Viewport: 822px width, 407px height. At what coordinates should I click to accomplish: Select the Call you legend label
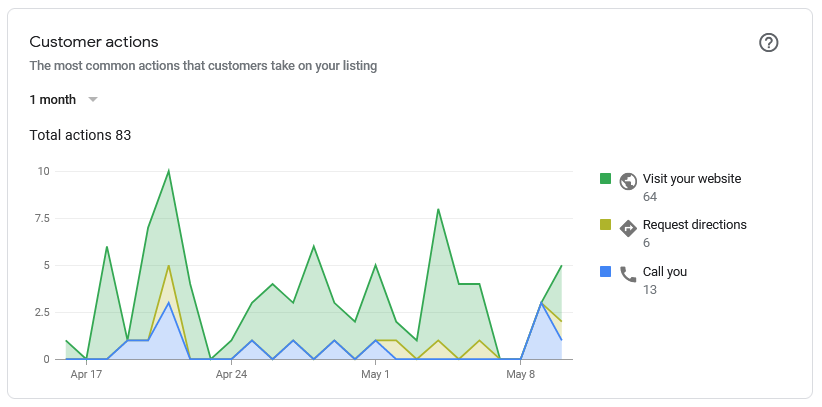(665, 271)
